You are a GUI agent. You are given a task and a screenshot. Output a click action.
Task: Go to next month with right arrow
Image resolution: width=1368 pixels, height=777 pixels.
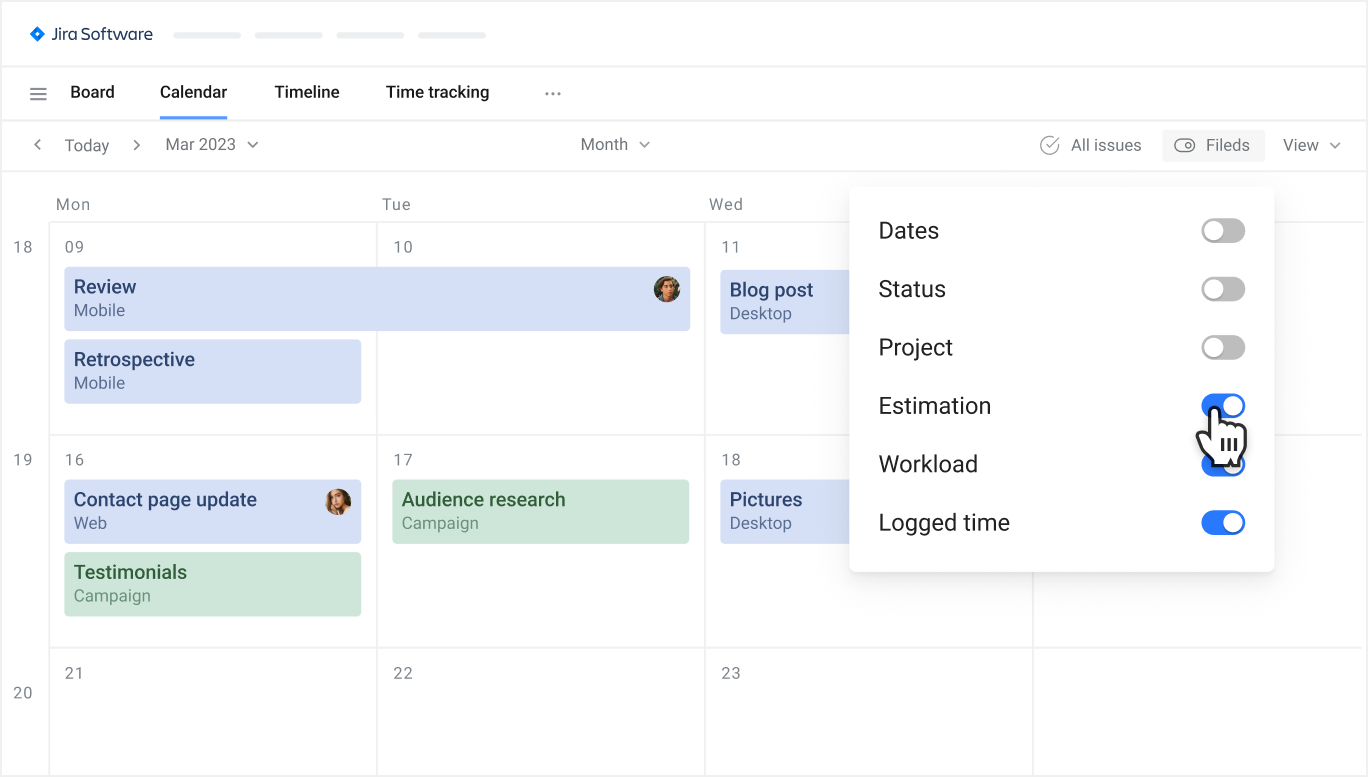[137, 145]
